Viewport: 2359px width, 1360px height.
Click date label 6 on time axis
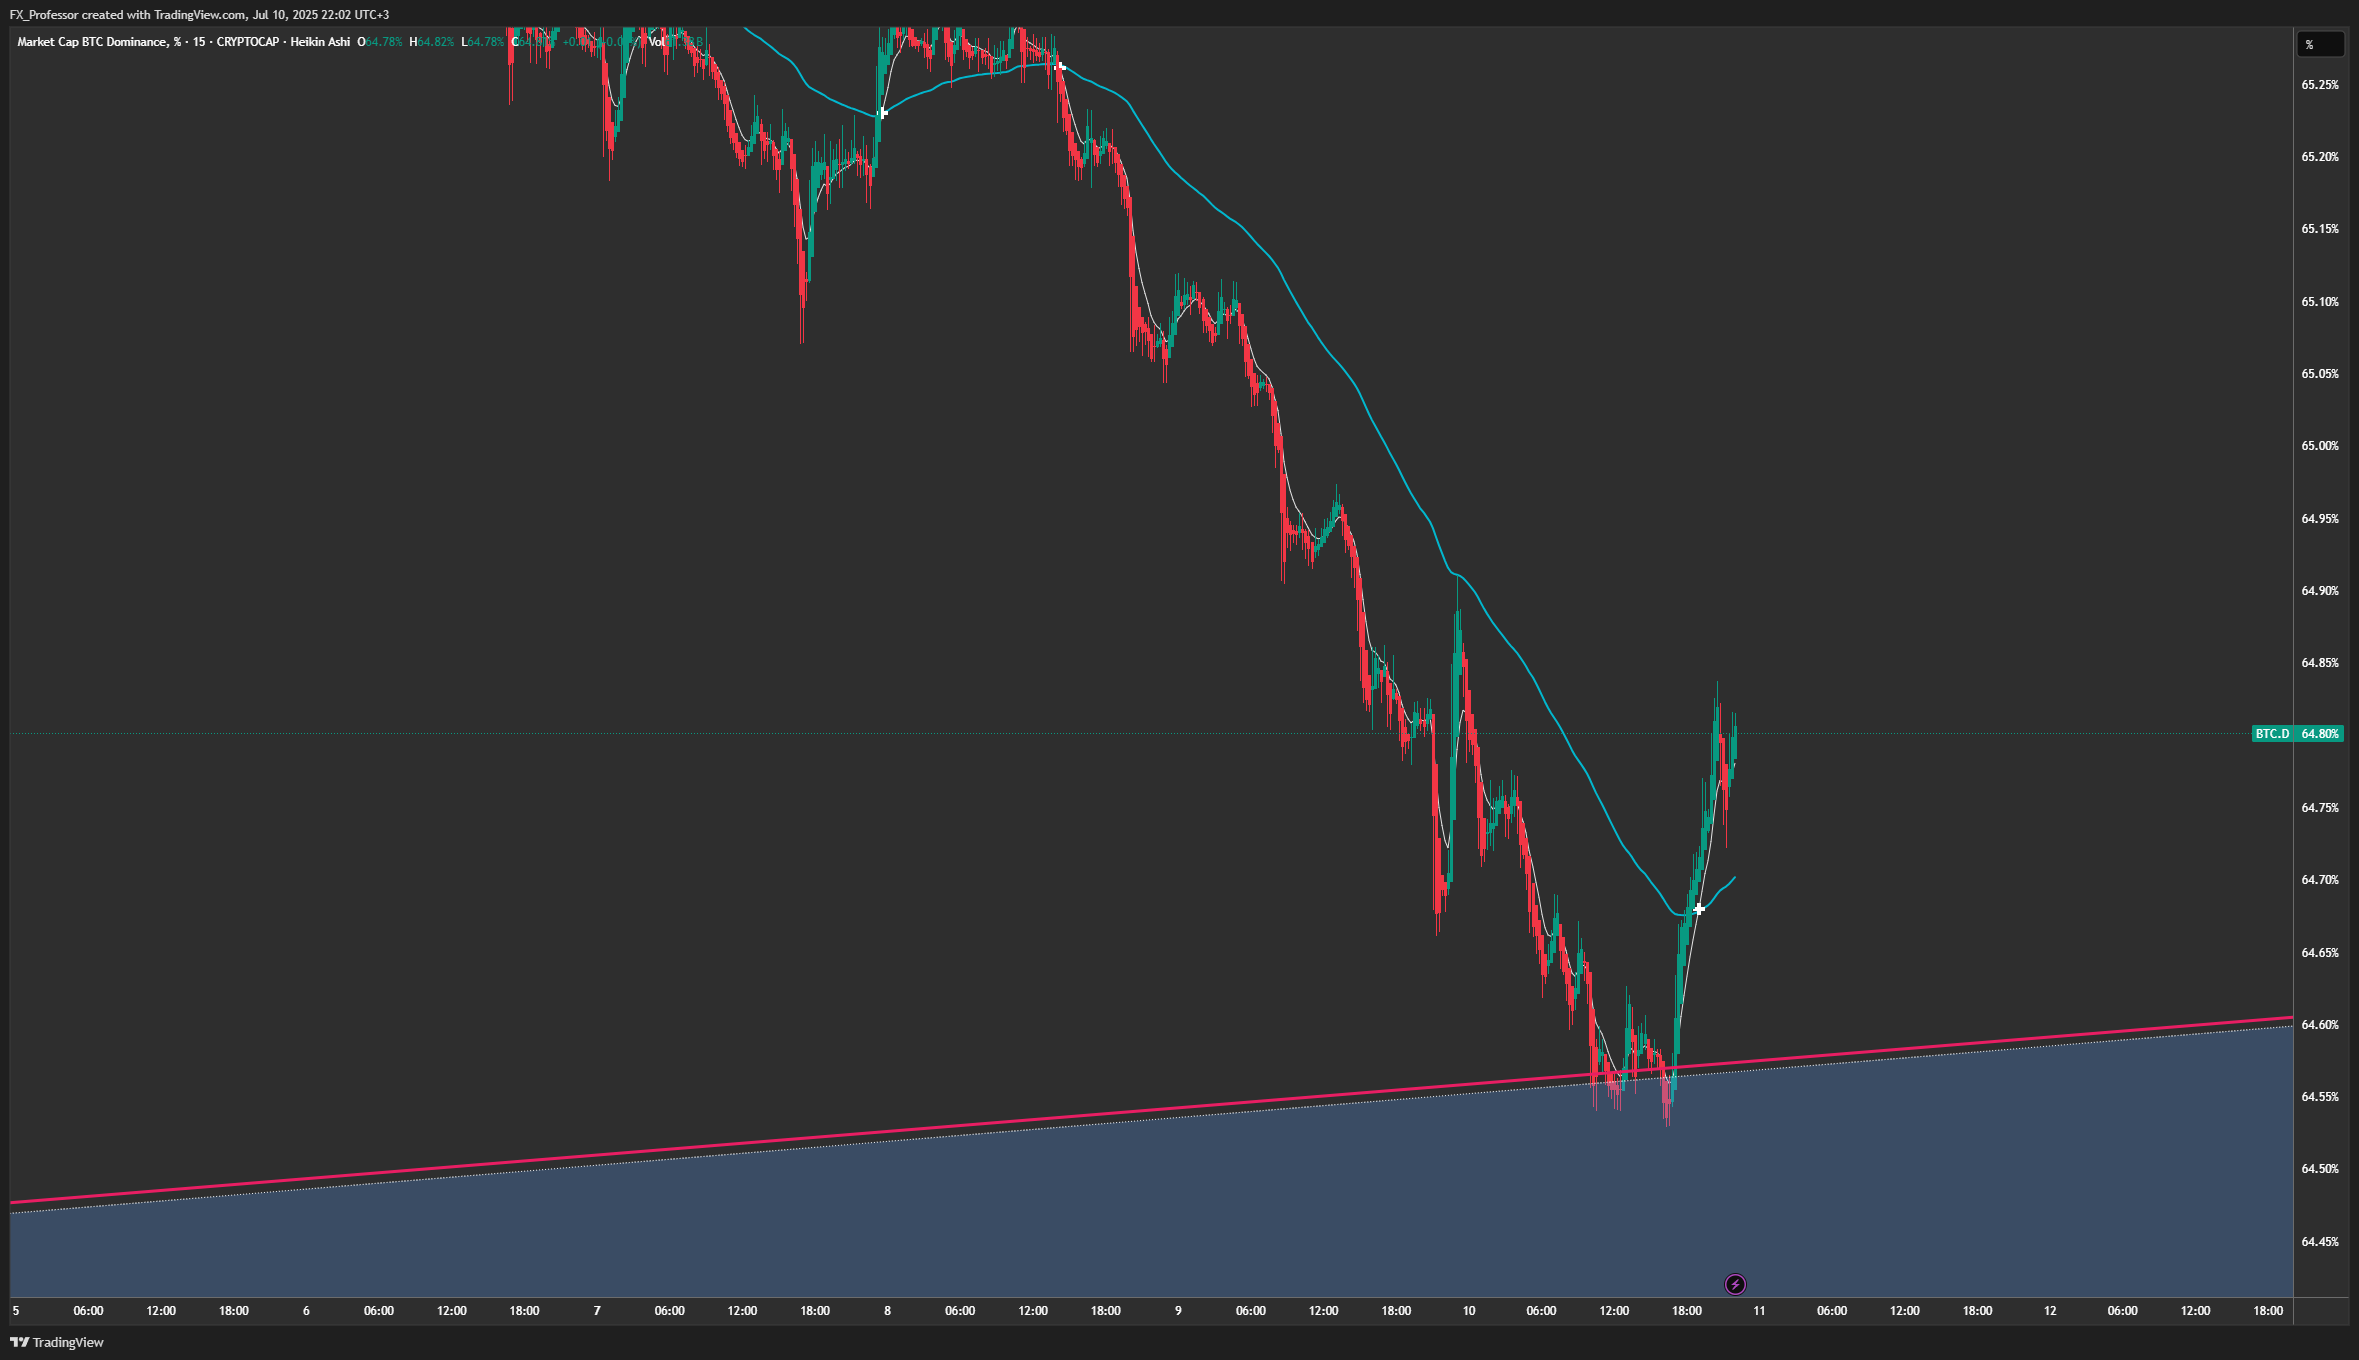point(306,1311)
